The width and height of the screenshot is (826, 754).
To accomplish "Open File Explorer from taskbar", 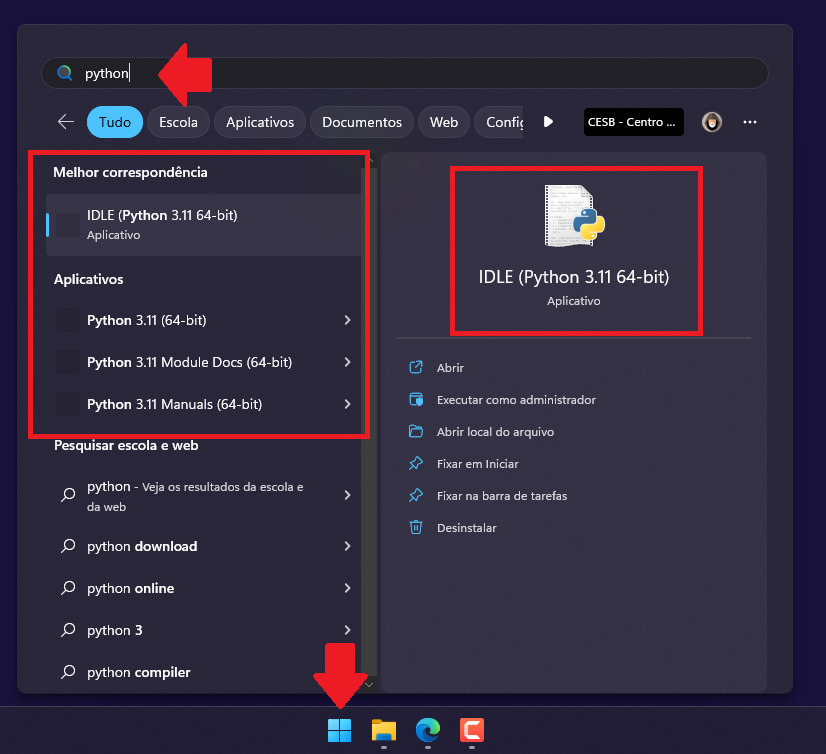I will (x=384, y=730).
